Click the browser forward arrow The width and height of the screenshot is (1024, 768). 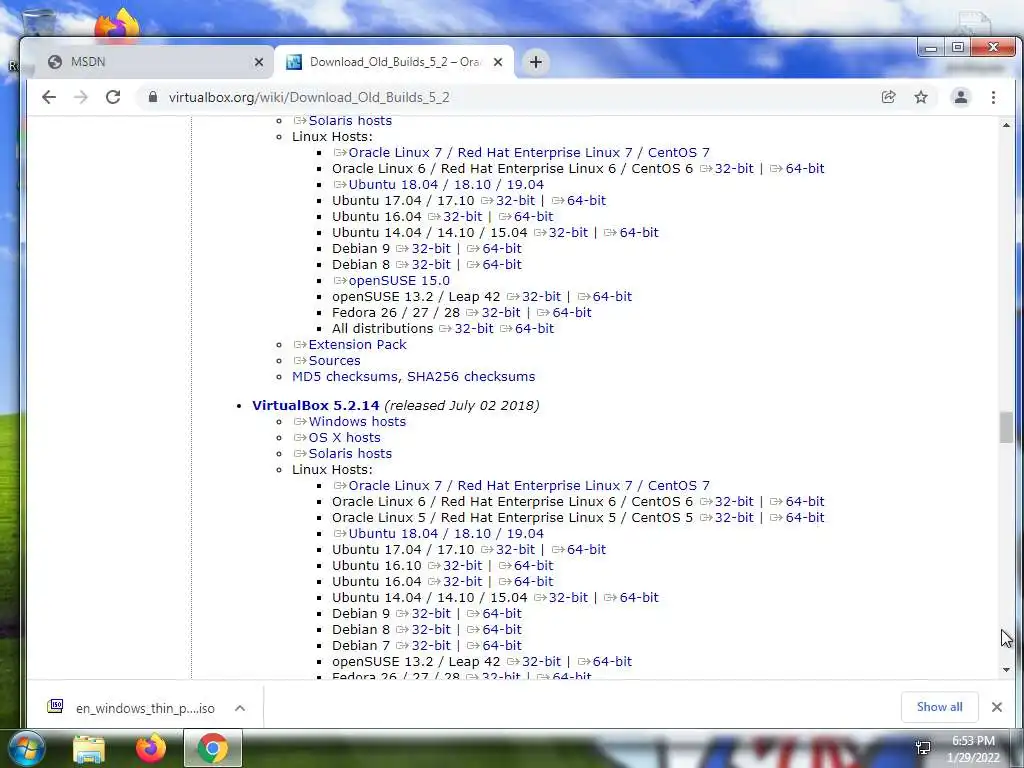pyautogui.click(x=80, y=97)
